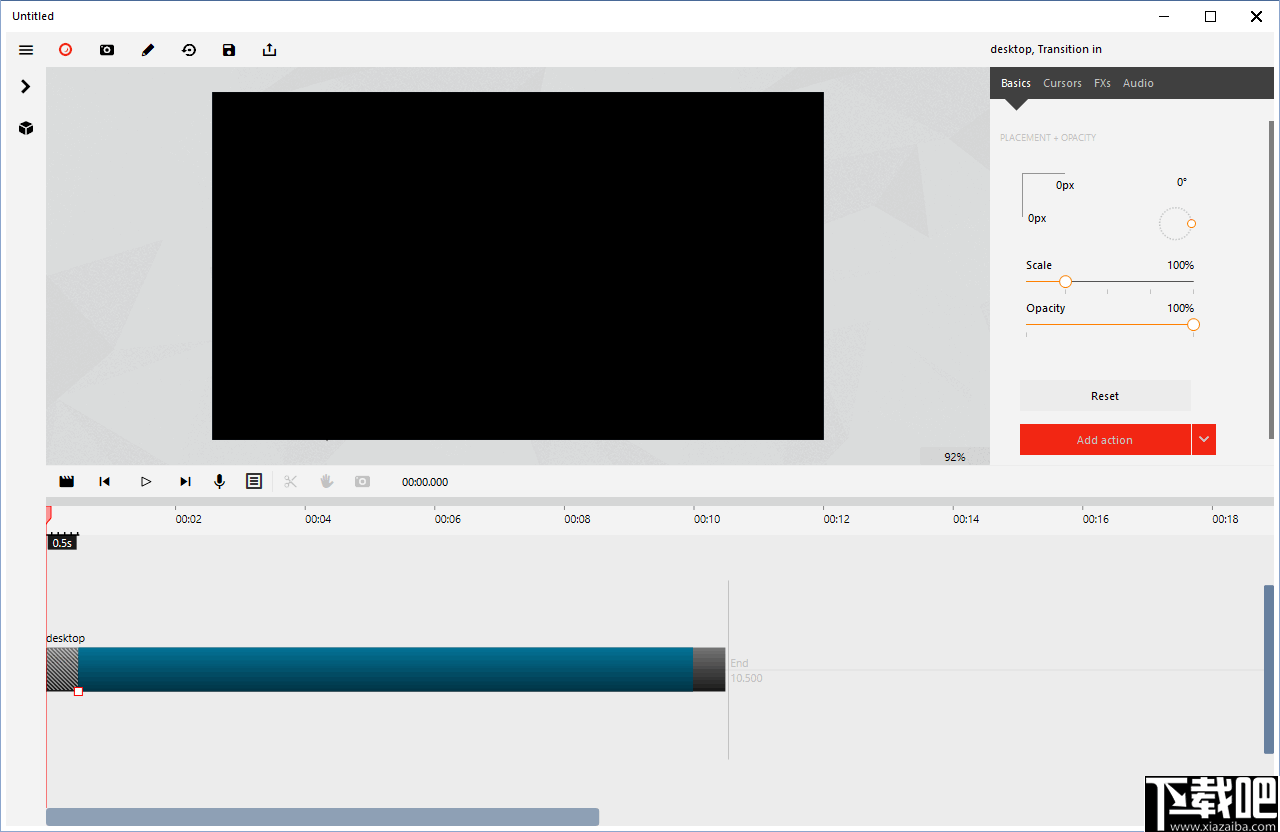Click the horizontal timeline scrollbar
The width and height of the screenshot is (1280, 832).
[x=322, y=817]
